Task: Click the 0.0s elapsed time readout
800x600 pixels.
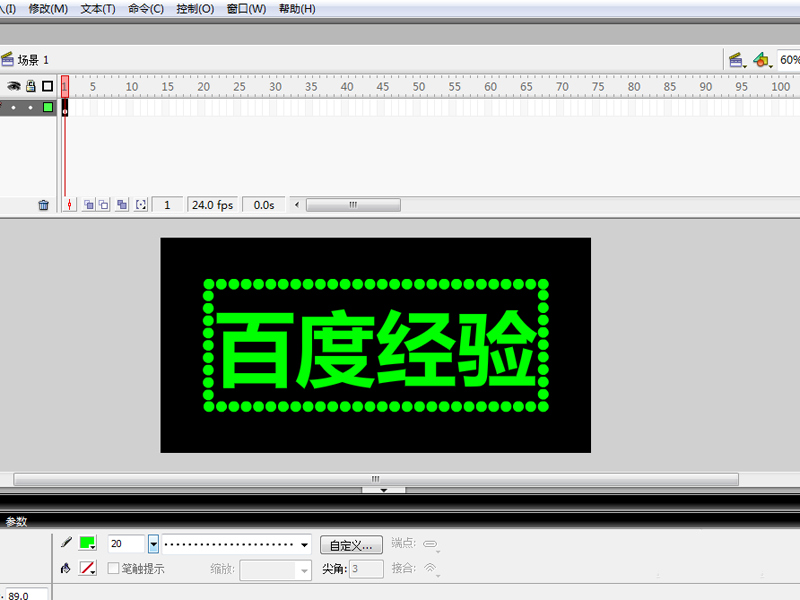Action: pyautogui.click(x=264, y=205)
